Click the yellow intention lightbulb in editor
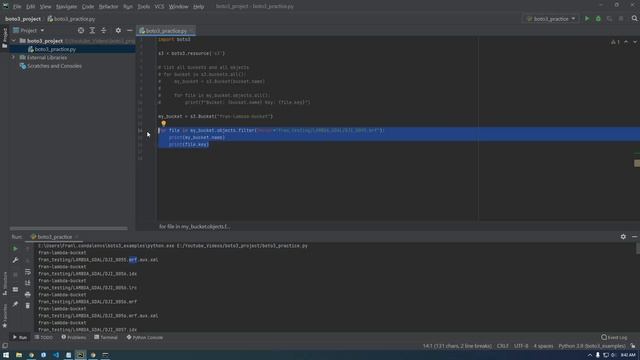This screenshot has height=360, width=640. (163, 123)
